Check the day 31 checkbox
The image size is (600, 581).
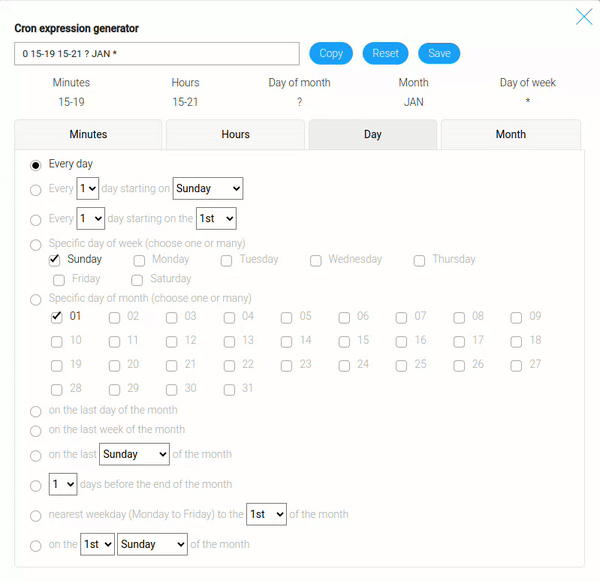[230, 389]
